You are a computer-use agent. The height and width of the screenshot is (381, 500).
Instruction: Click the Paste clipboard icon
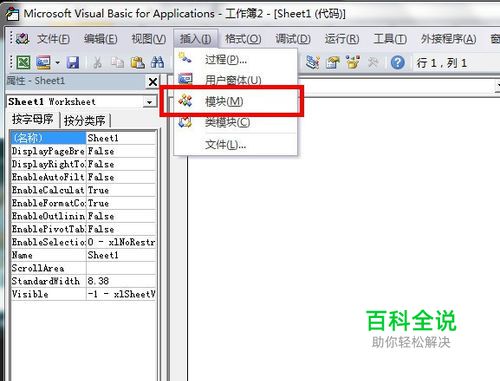[137, 62]
